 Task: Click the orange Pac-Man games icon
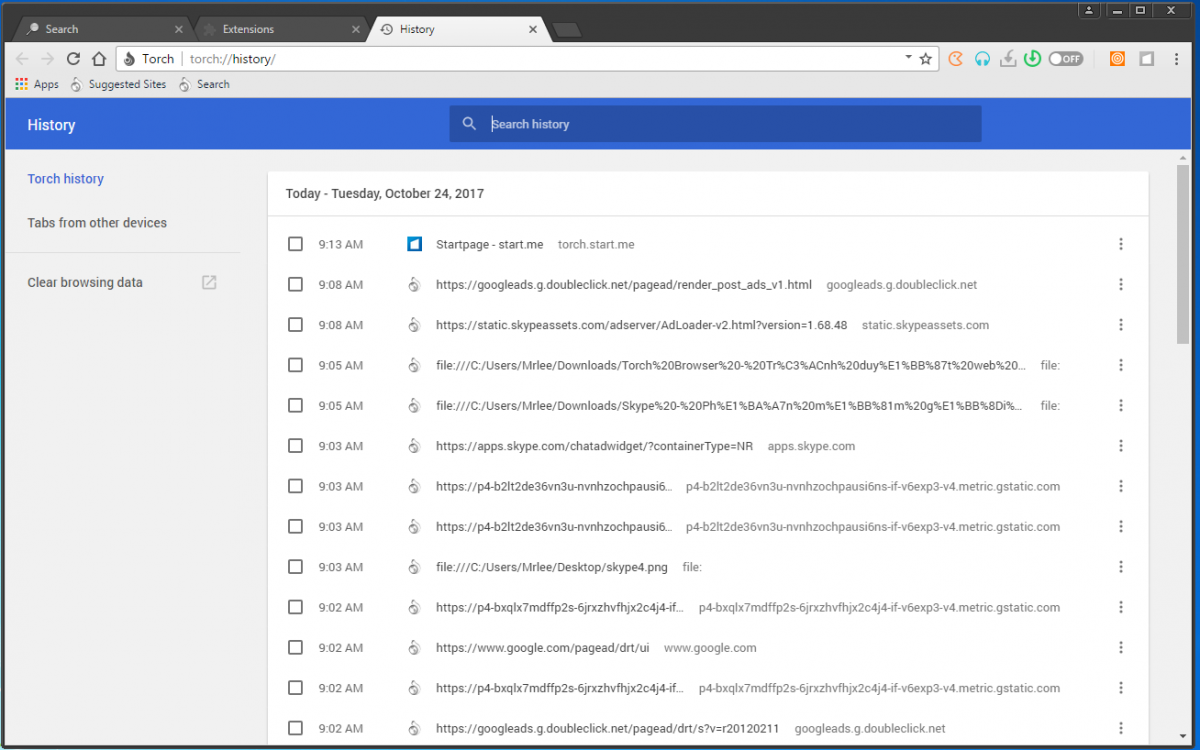[x=956, y=59]
